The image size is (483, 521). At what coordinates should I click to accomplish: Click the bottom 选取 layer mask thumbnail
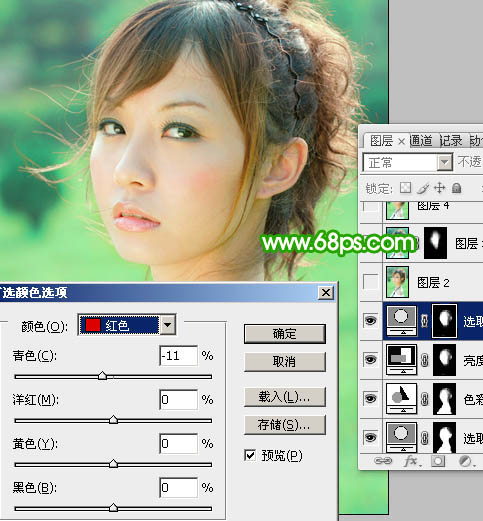(445, 437)
